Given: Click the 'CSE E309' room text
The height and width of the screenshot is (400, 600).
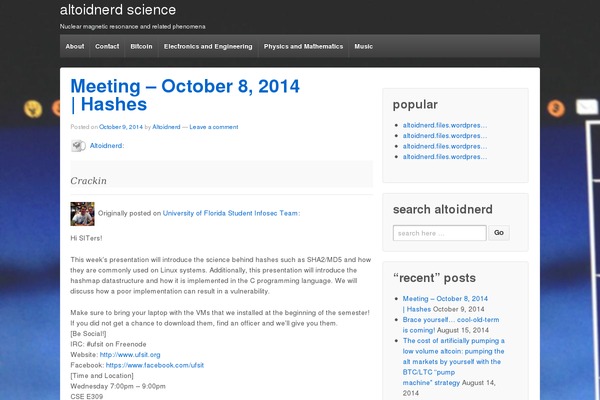Looking at the screenshot, I should pyautogui.click(x=86, y=397).
